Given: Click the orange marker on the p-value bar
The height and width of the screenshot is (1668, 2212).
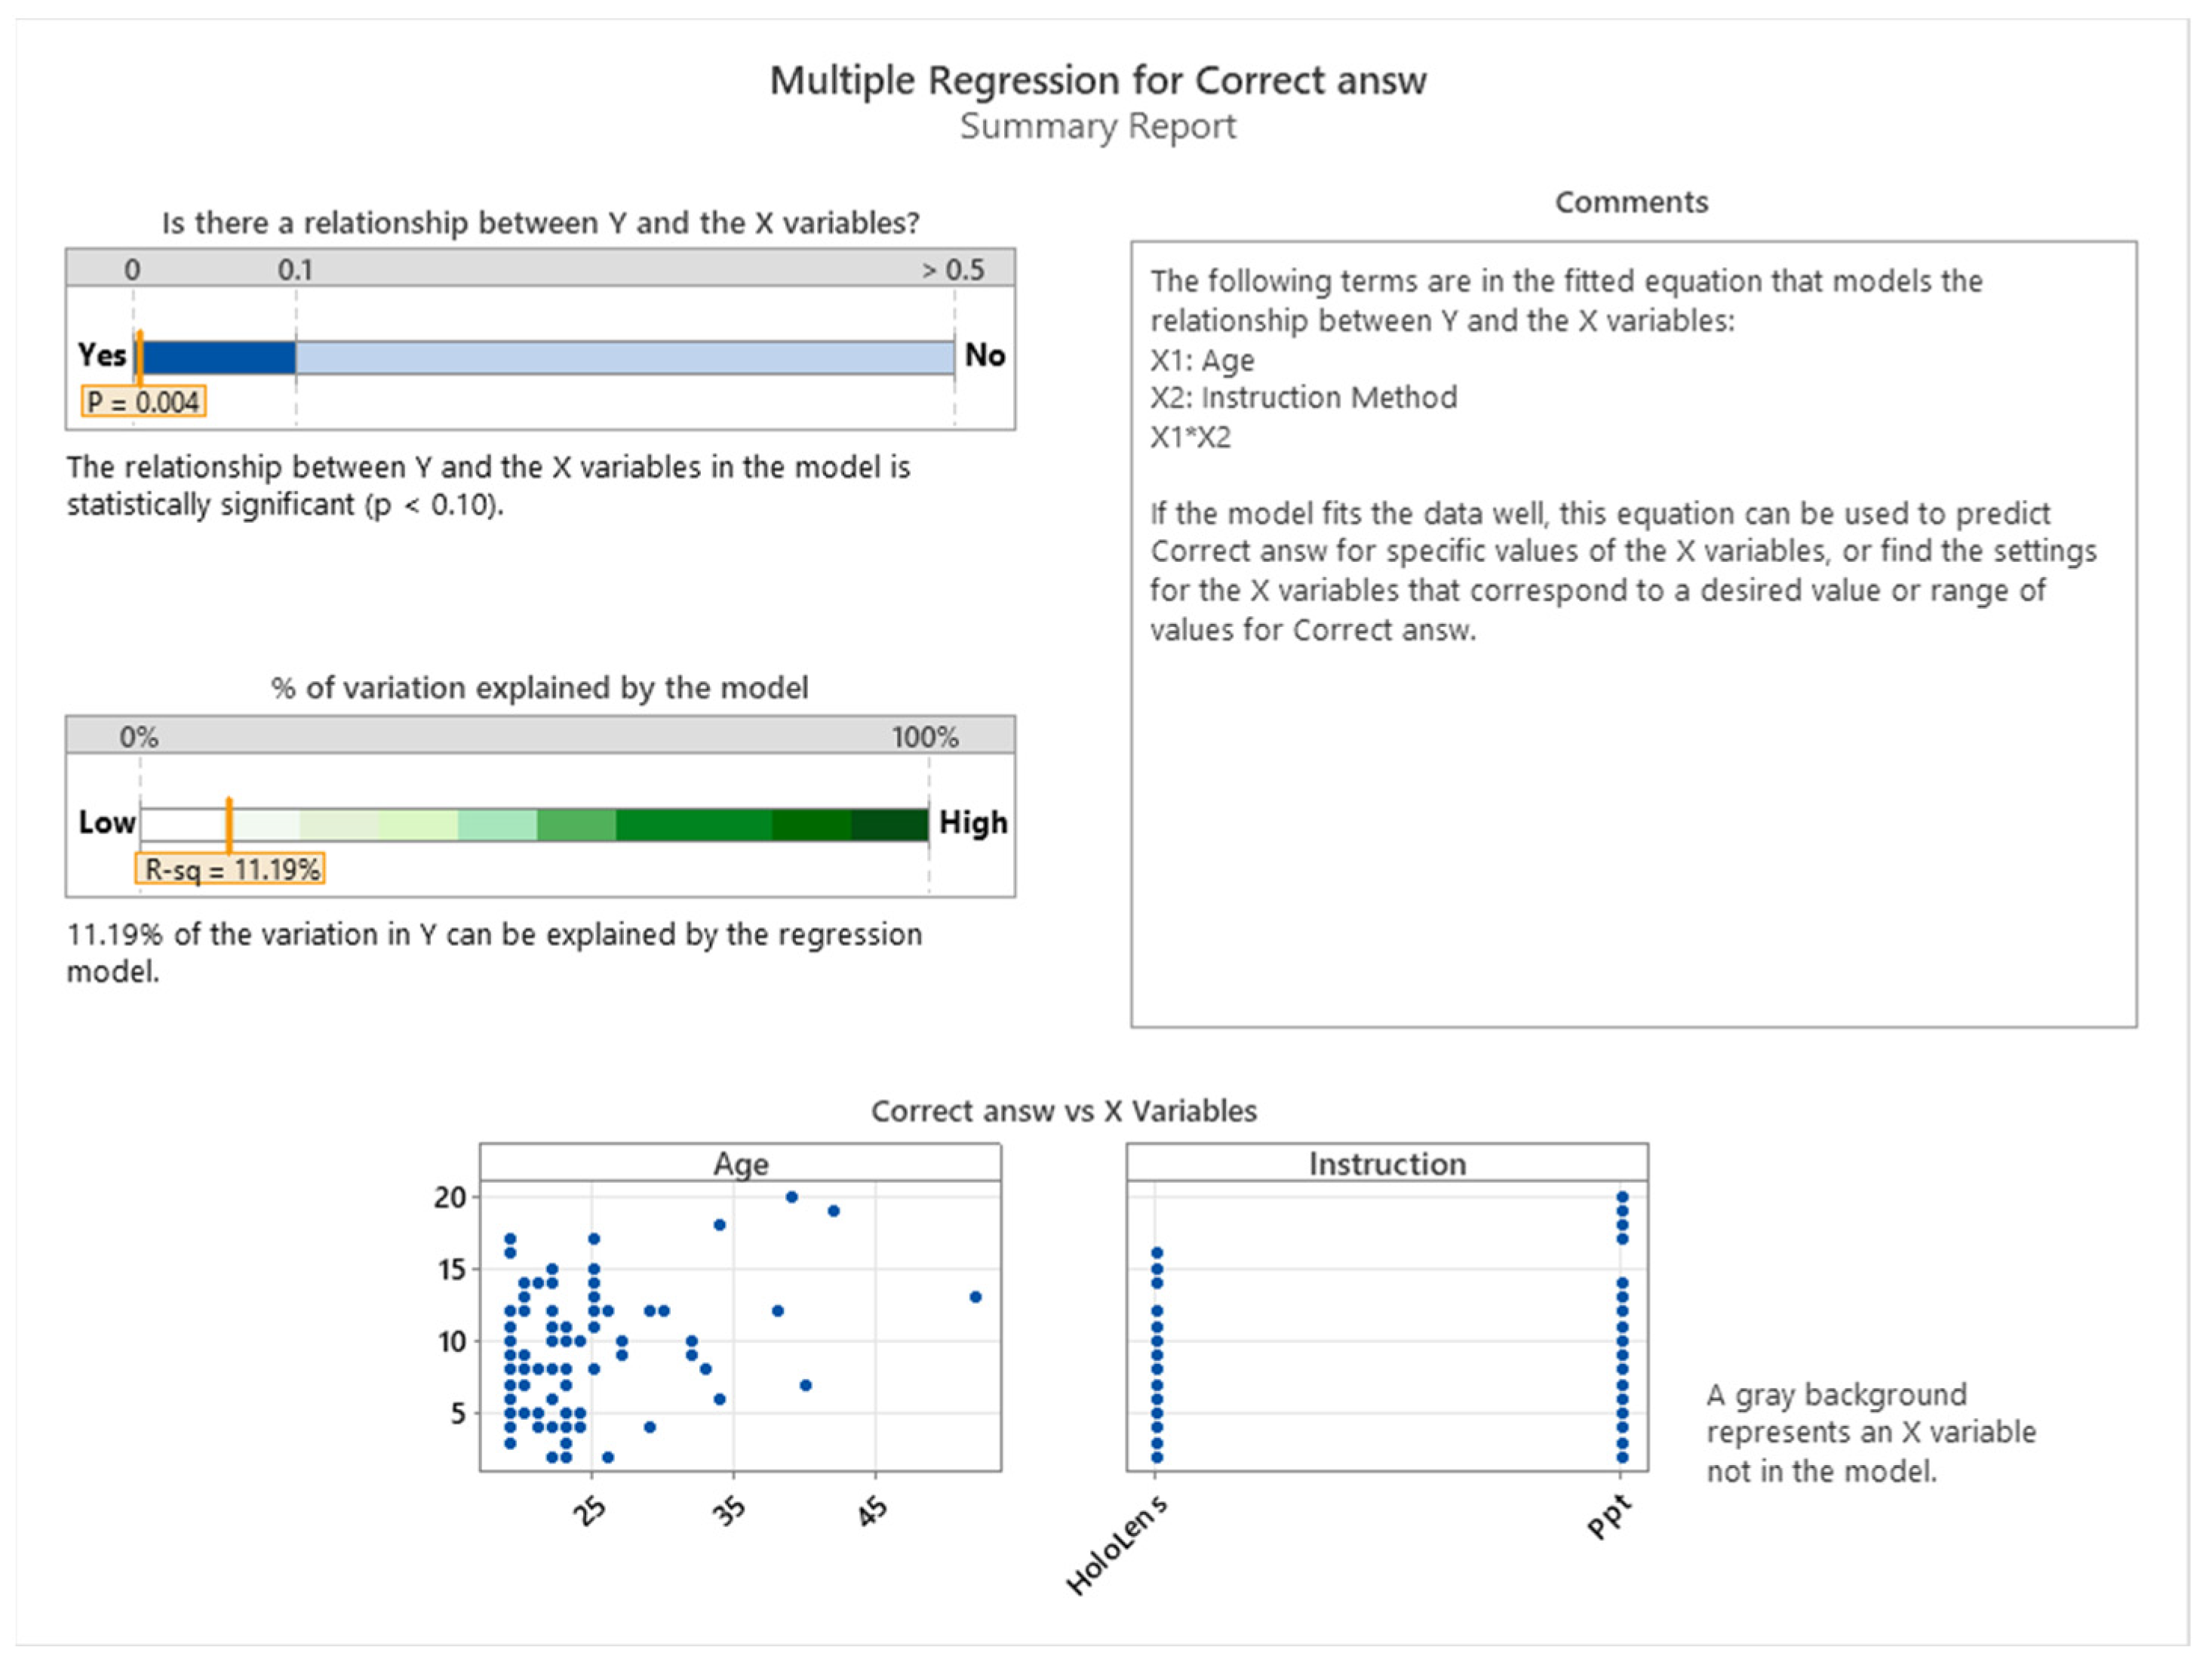Looking at the screenshot, I should pyautogui.click(x=140, y=356).
